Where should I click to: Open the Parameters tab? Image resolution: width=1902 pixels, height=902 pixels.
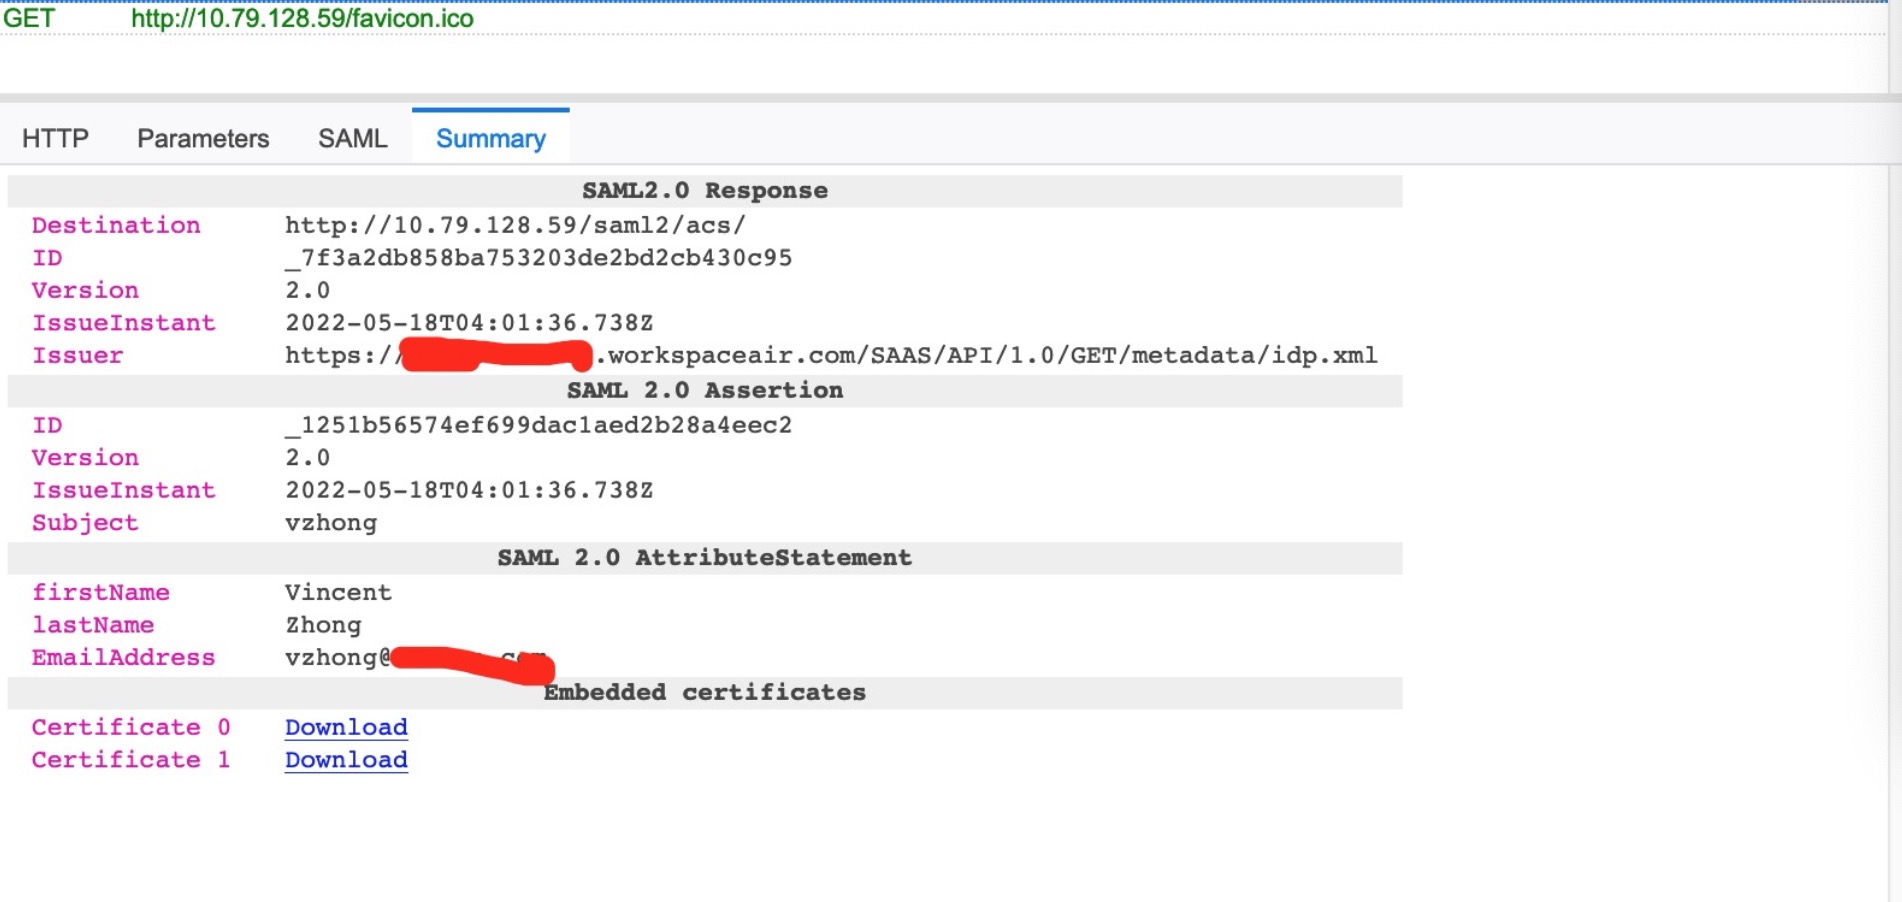pyautogui.click(x=203, y=137)
